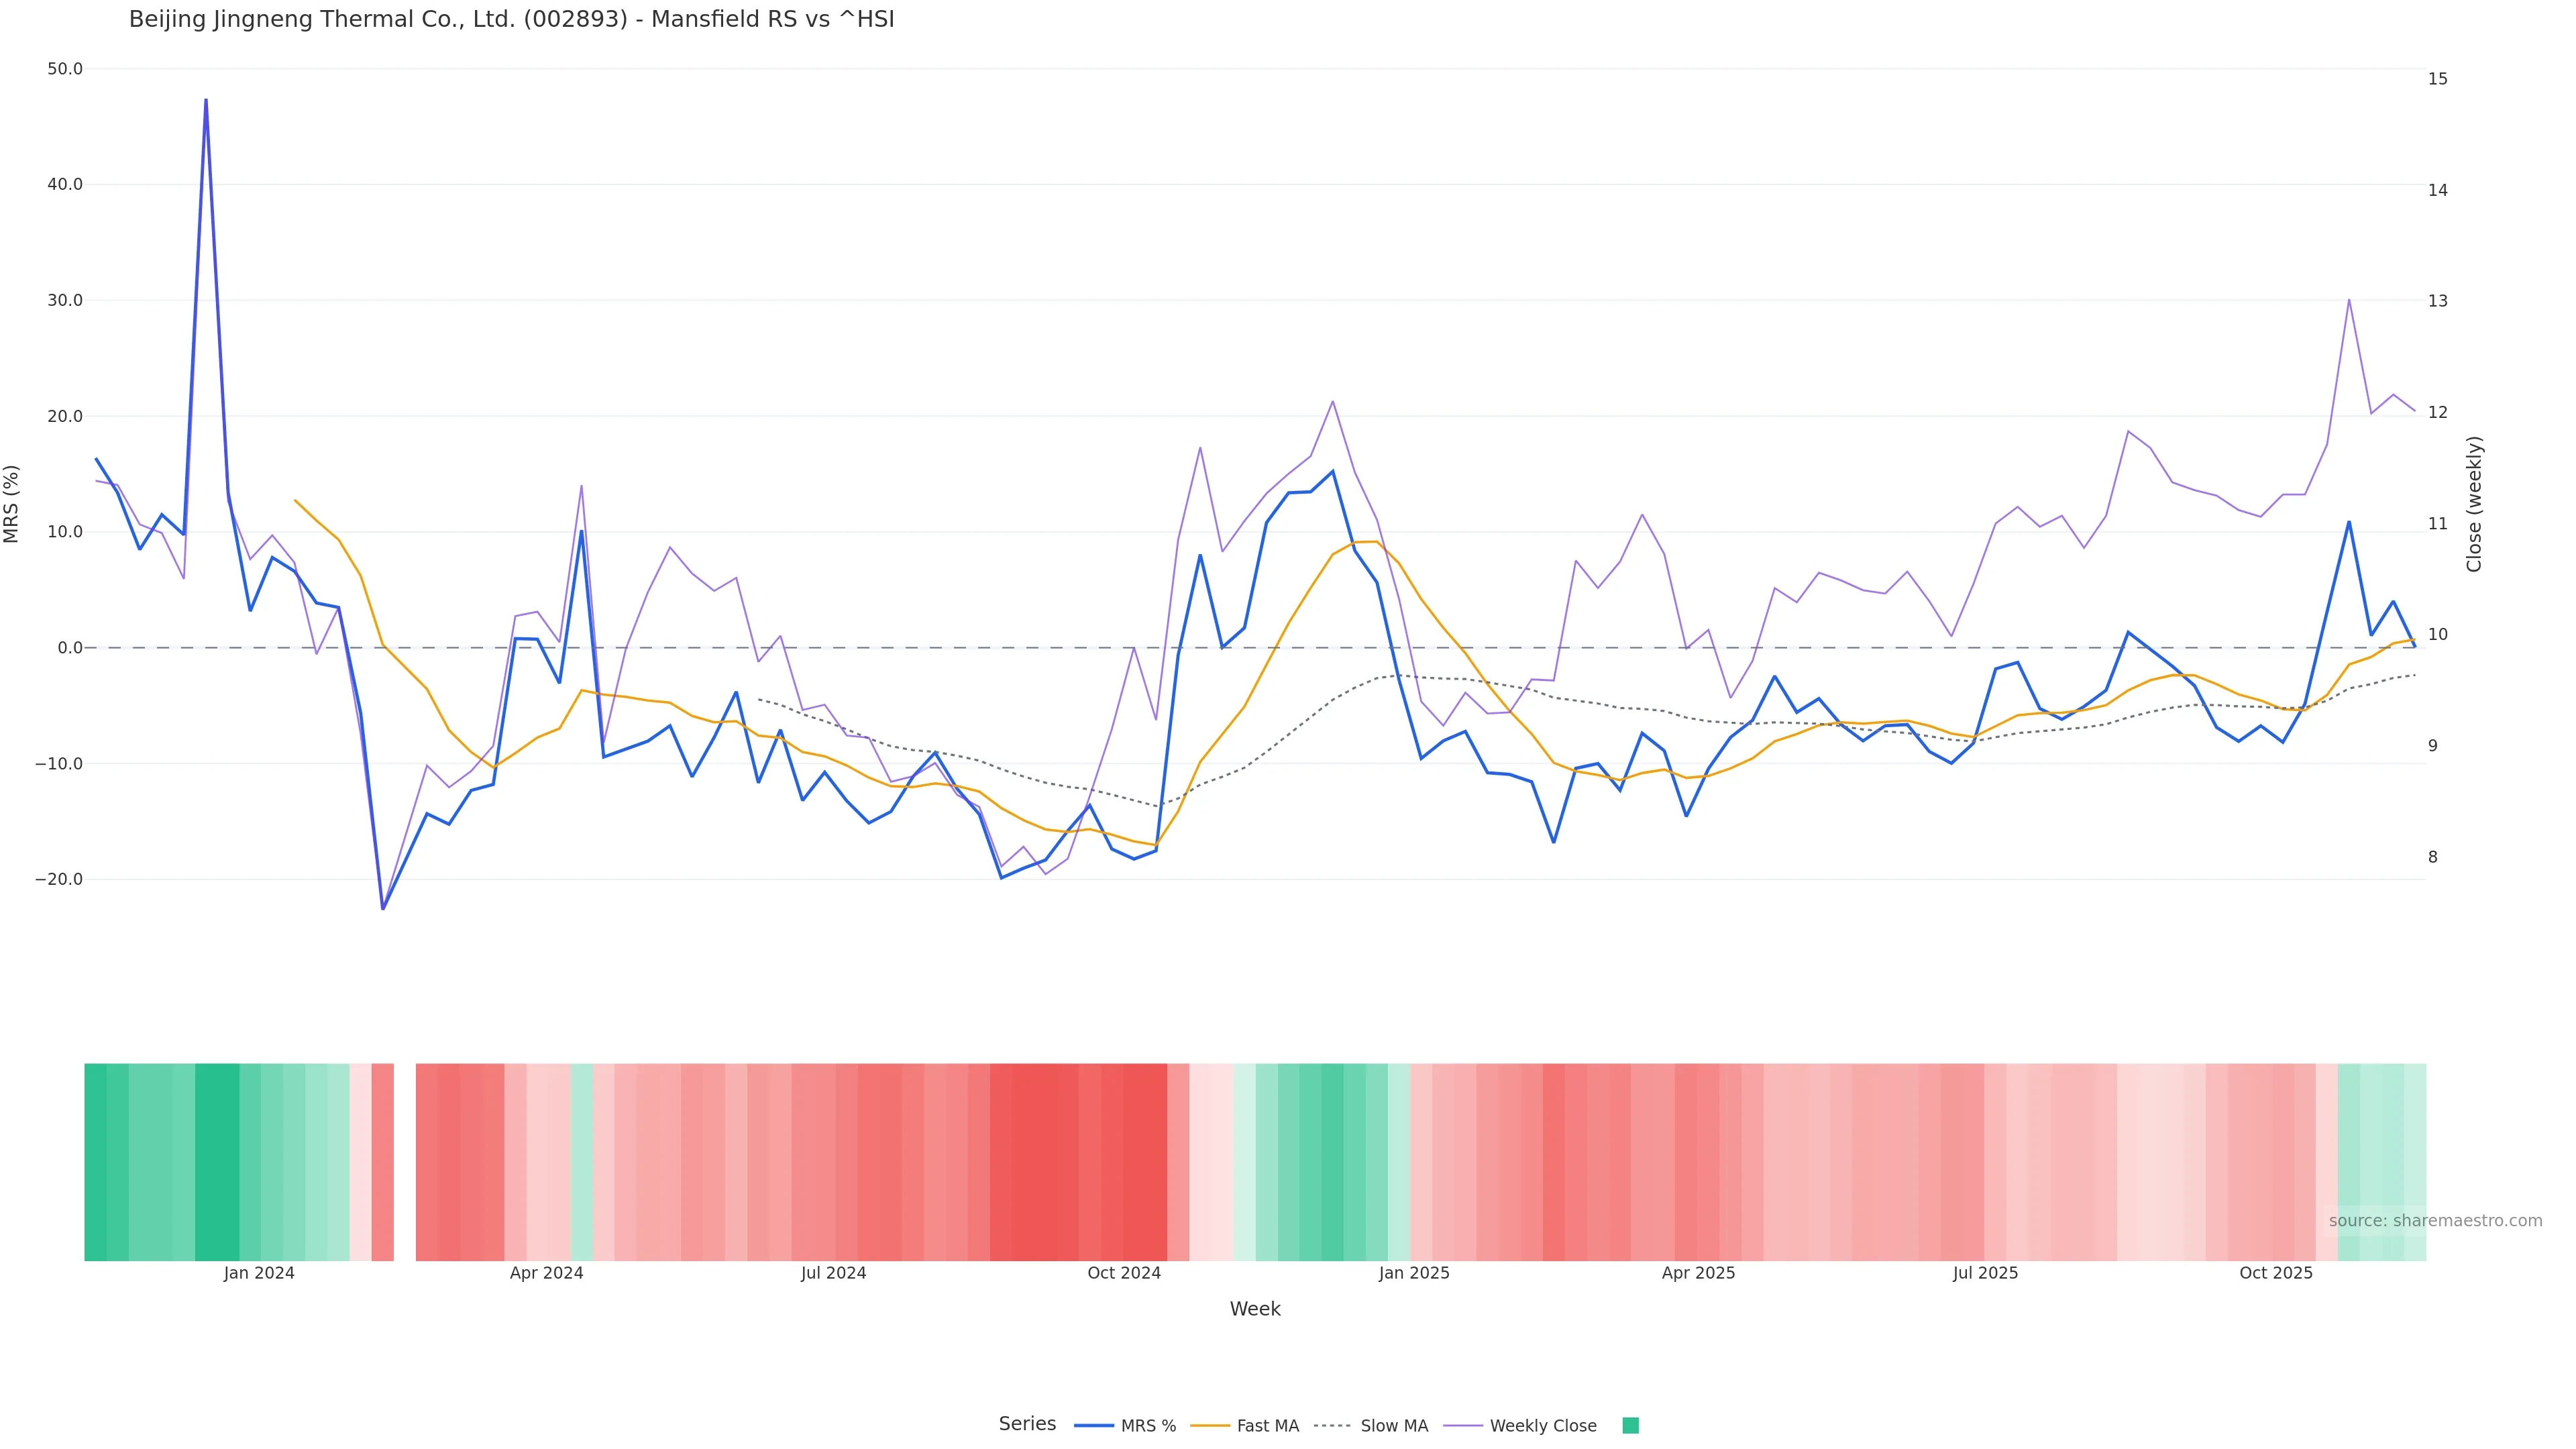Click the source: sharemaestro.com watermark
Image resolution: width=2576 pixels, height=1449 pixels.
[2435, 1221]
